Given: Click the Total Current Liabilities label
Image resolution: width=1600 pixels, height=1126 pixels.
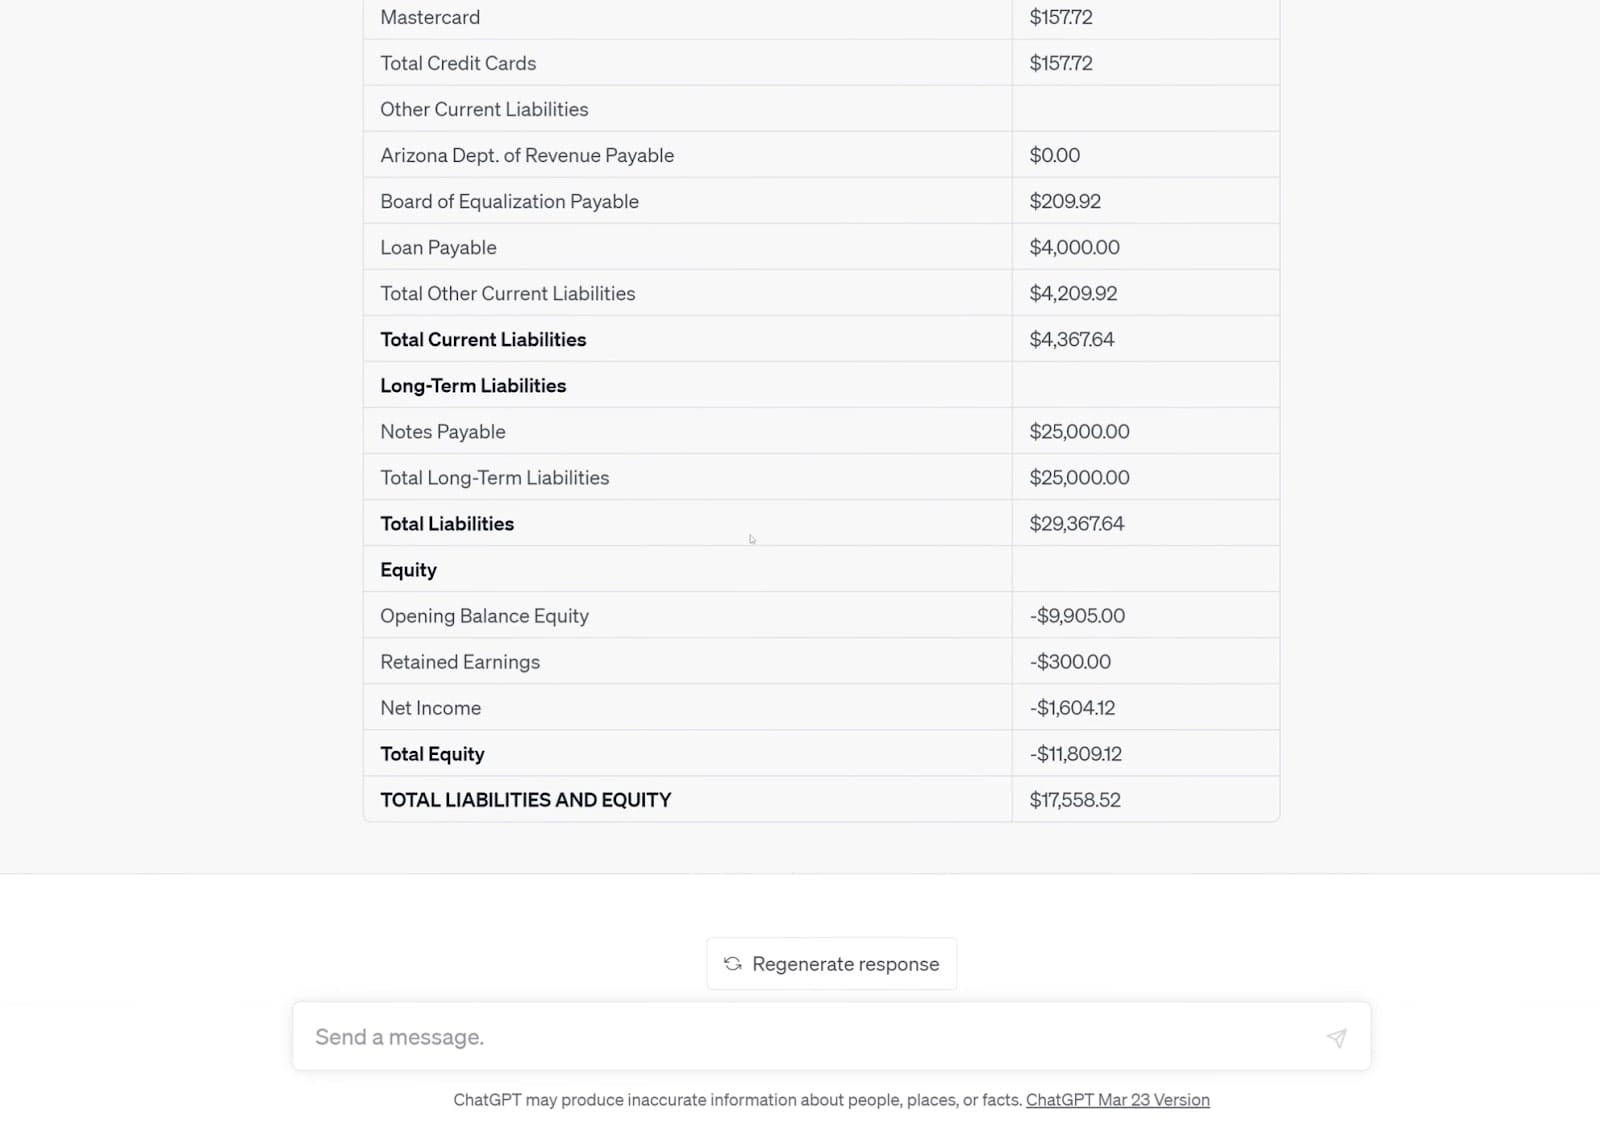Looking at the screenshot, I should tap(483, 339).
